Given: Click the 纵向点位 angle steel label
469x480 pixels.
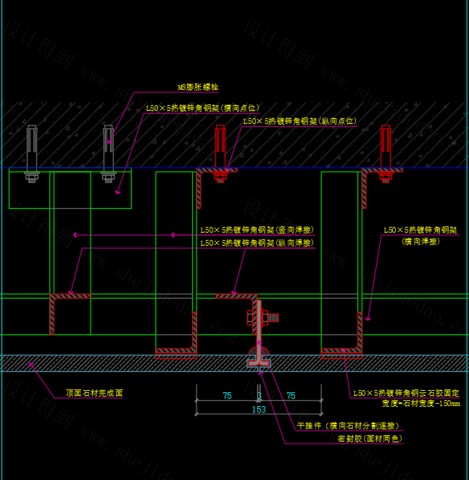Looking at the screenshot, I should point(300,121).
